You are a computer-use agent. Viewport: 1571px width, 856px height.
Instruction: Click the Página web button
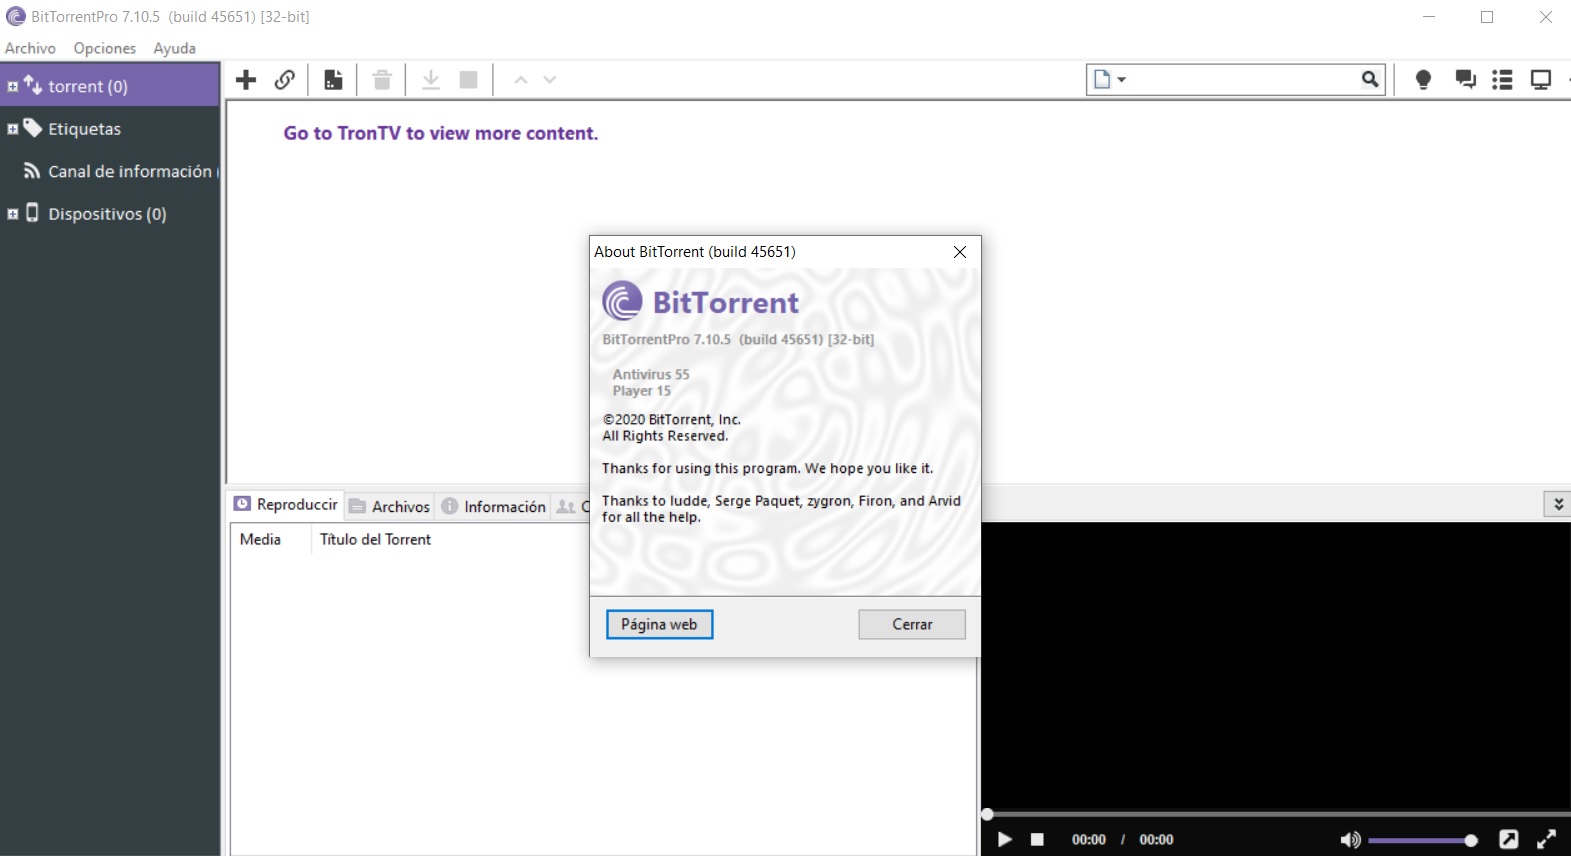coord(659,624)
